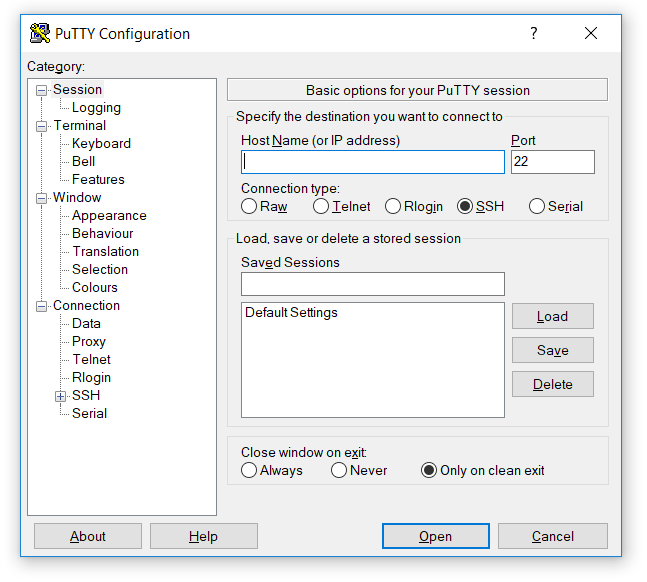Open the SSH category in tree
Screen dimensions: 647x582
point(86,395)
